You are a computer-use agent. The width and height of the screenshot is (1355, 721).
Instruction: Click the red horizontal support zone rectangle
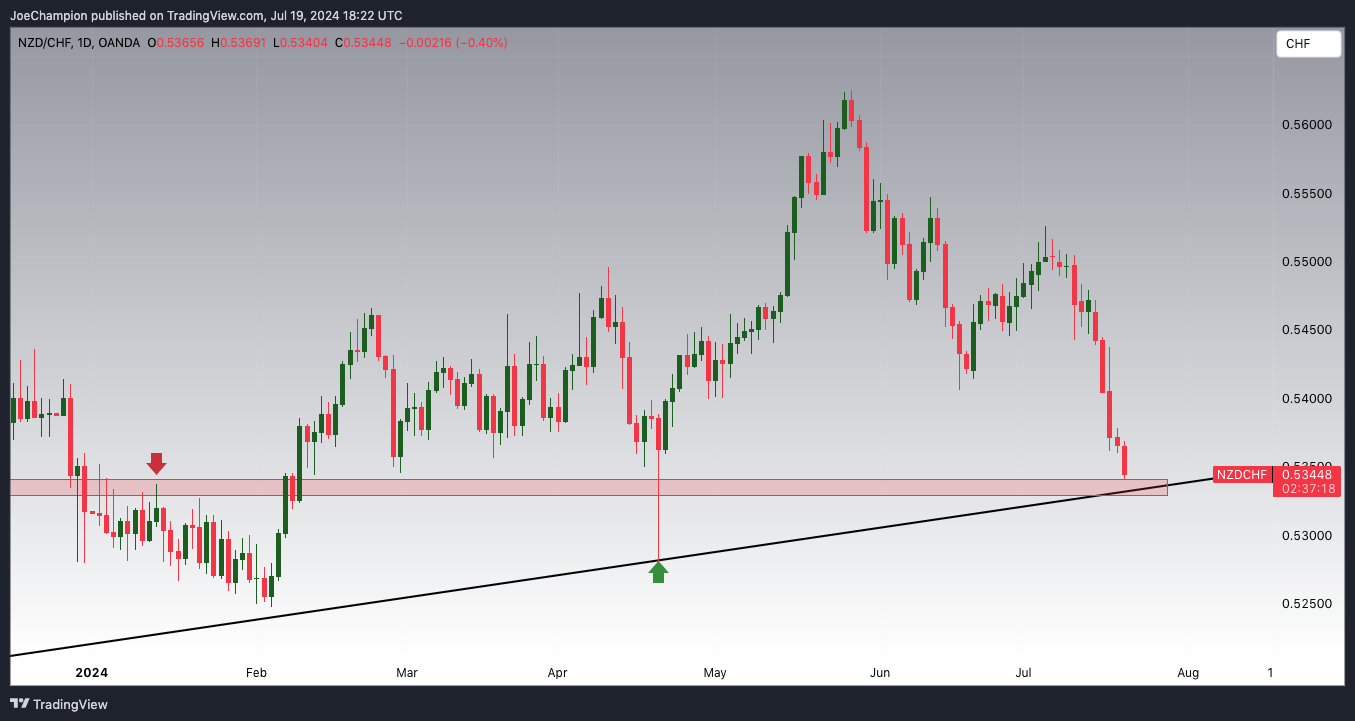[588, 487]
